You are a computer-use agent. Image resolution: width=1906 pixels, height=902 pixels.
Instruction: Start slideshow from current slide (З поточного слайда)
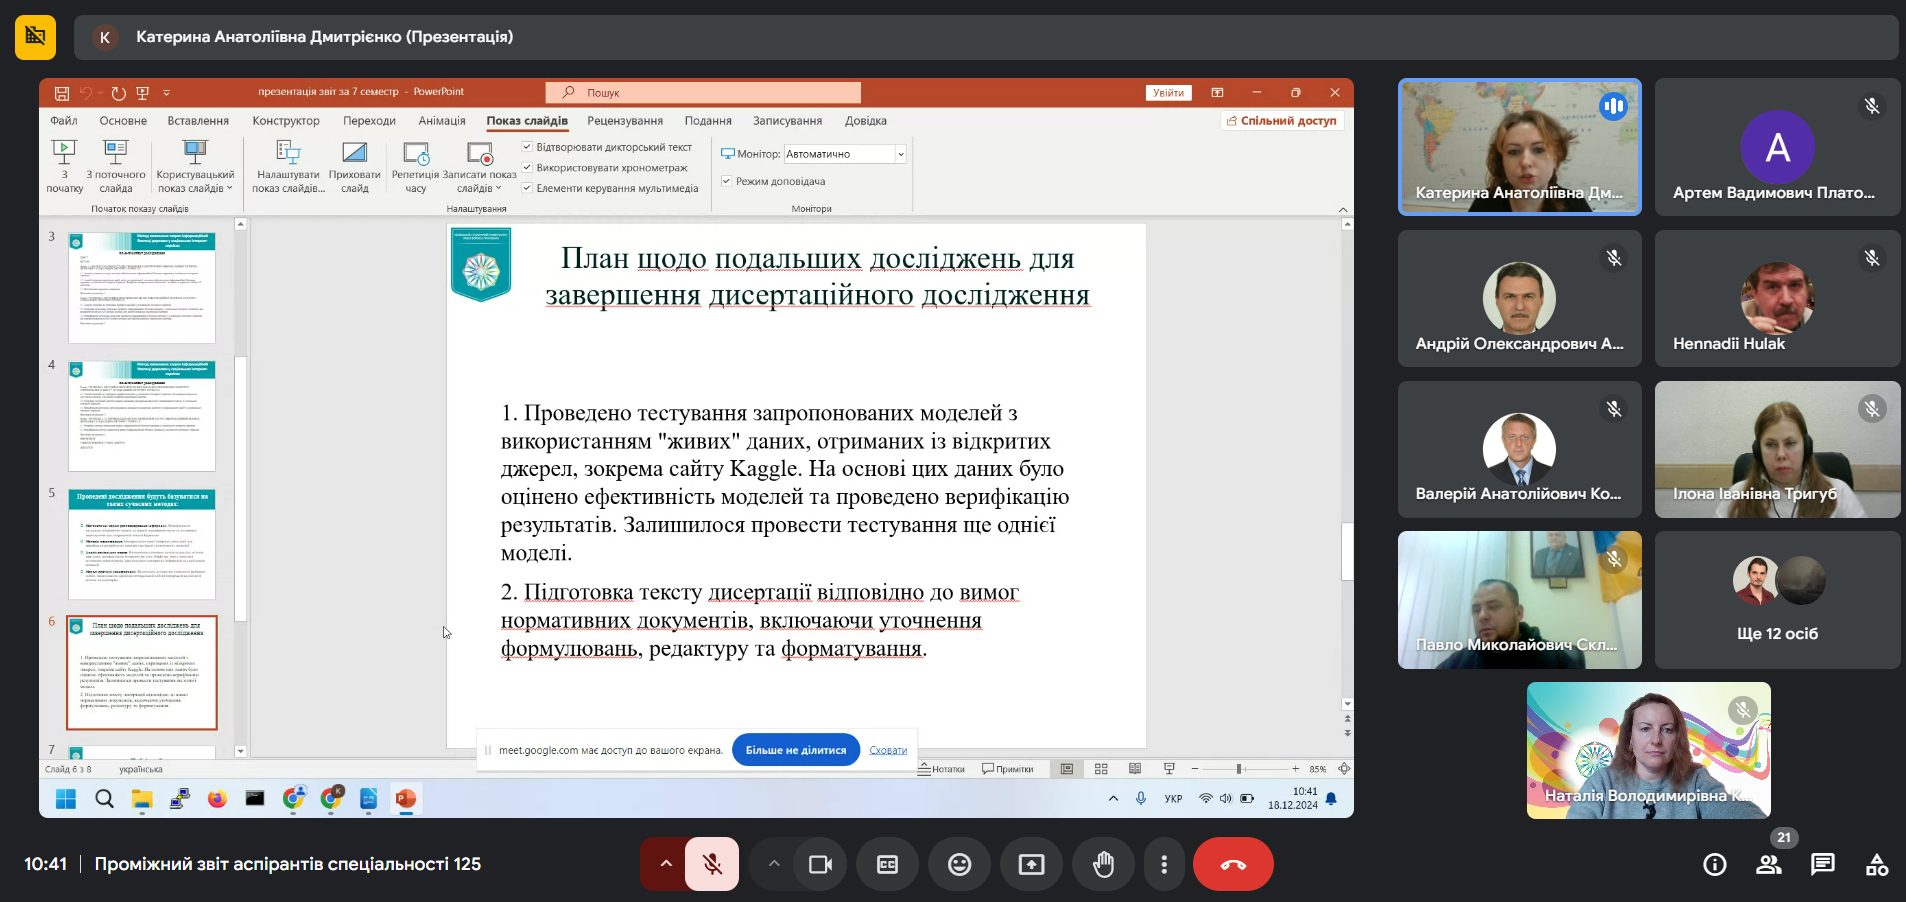click(117, 165)
